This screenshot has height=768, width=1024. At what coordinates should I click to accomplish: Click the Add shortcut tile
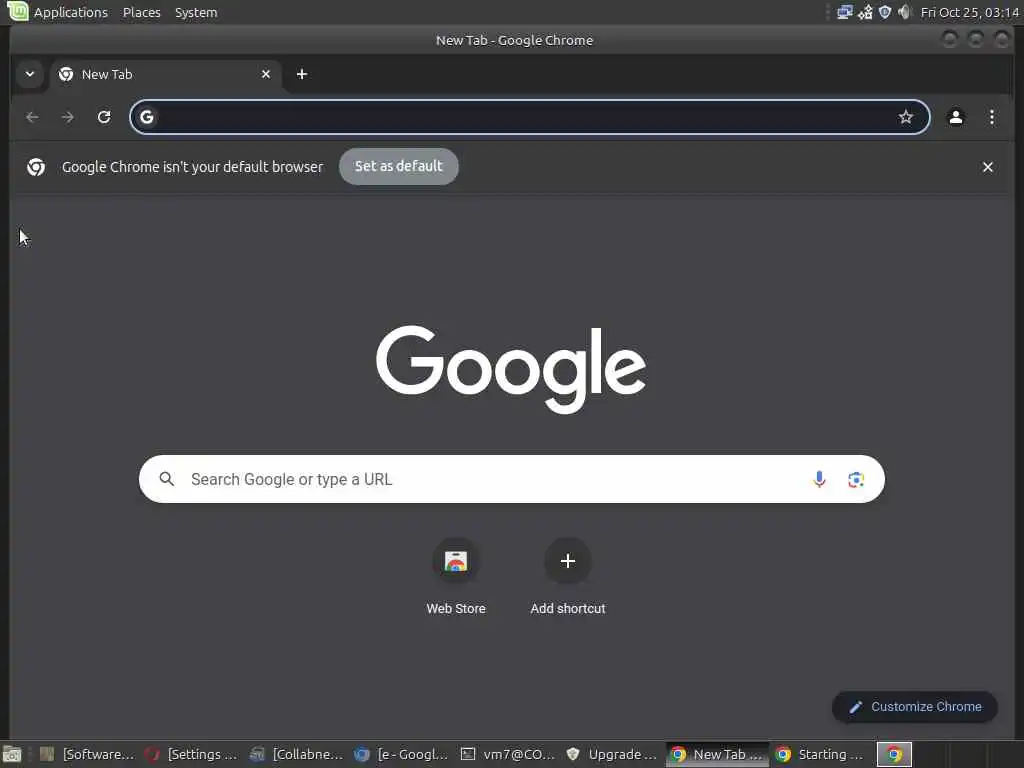point(568,577)
